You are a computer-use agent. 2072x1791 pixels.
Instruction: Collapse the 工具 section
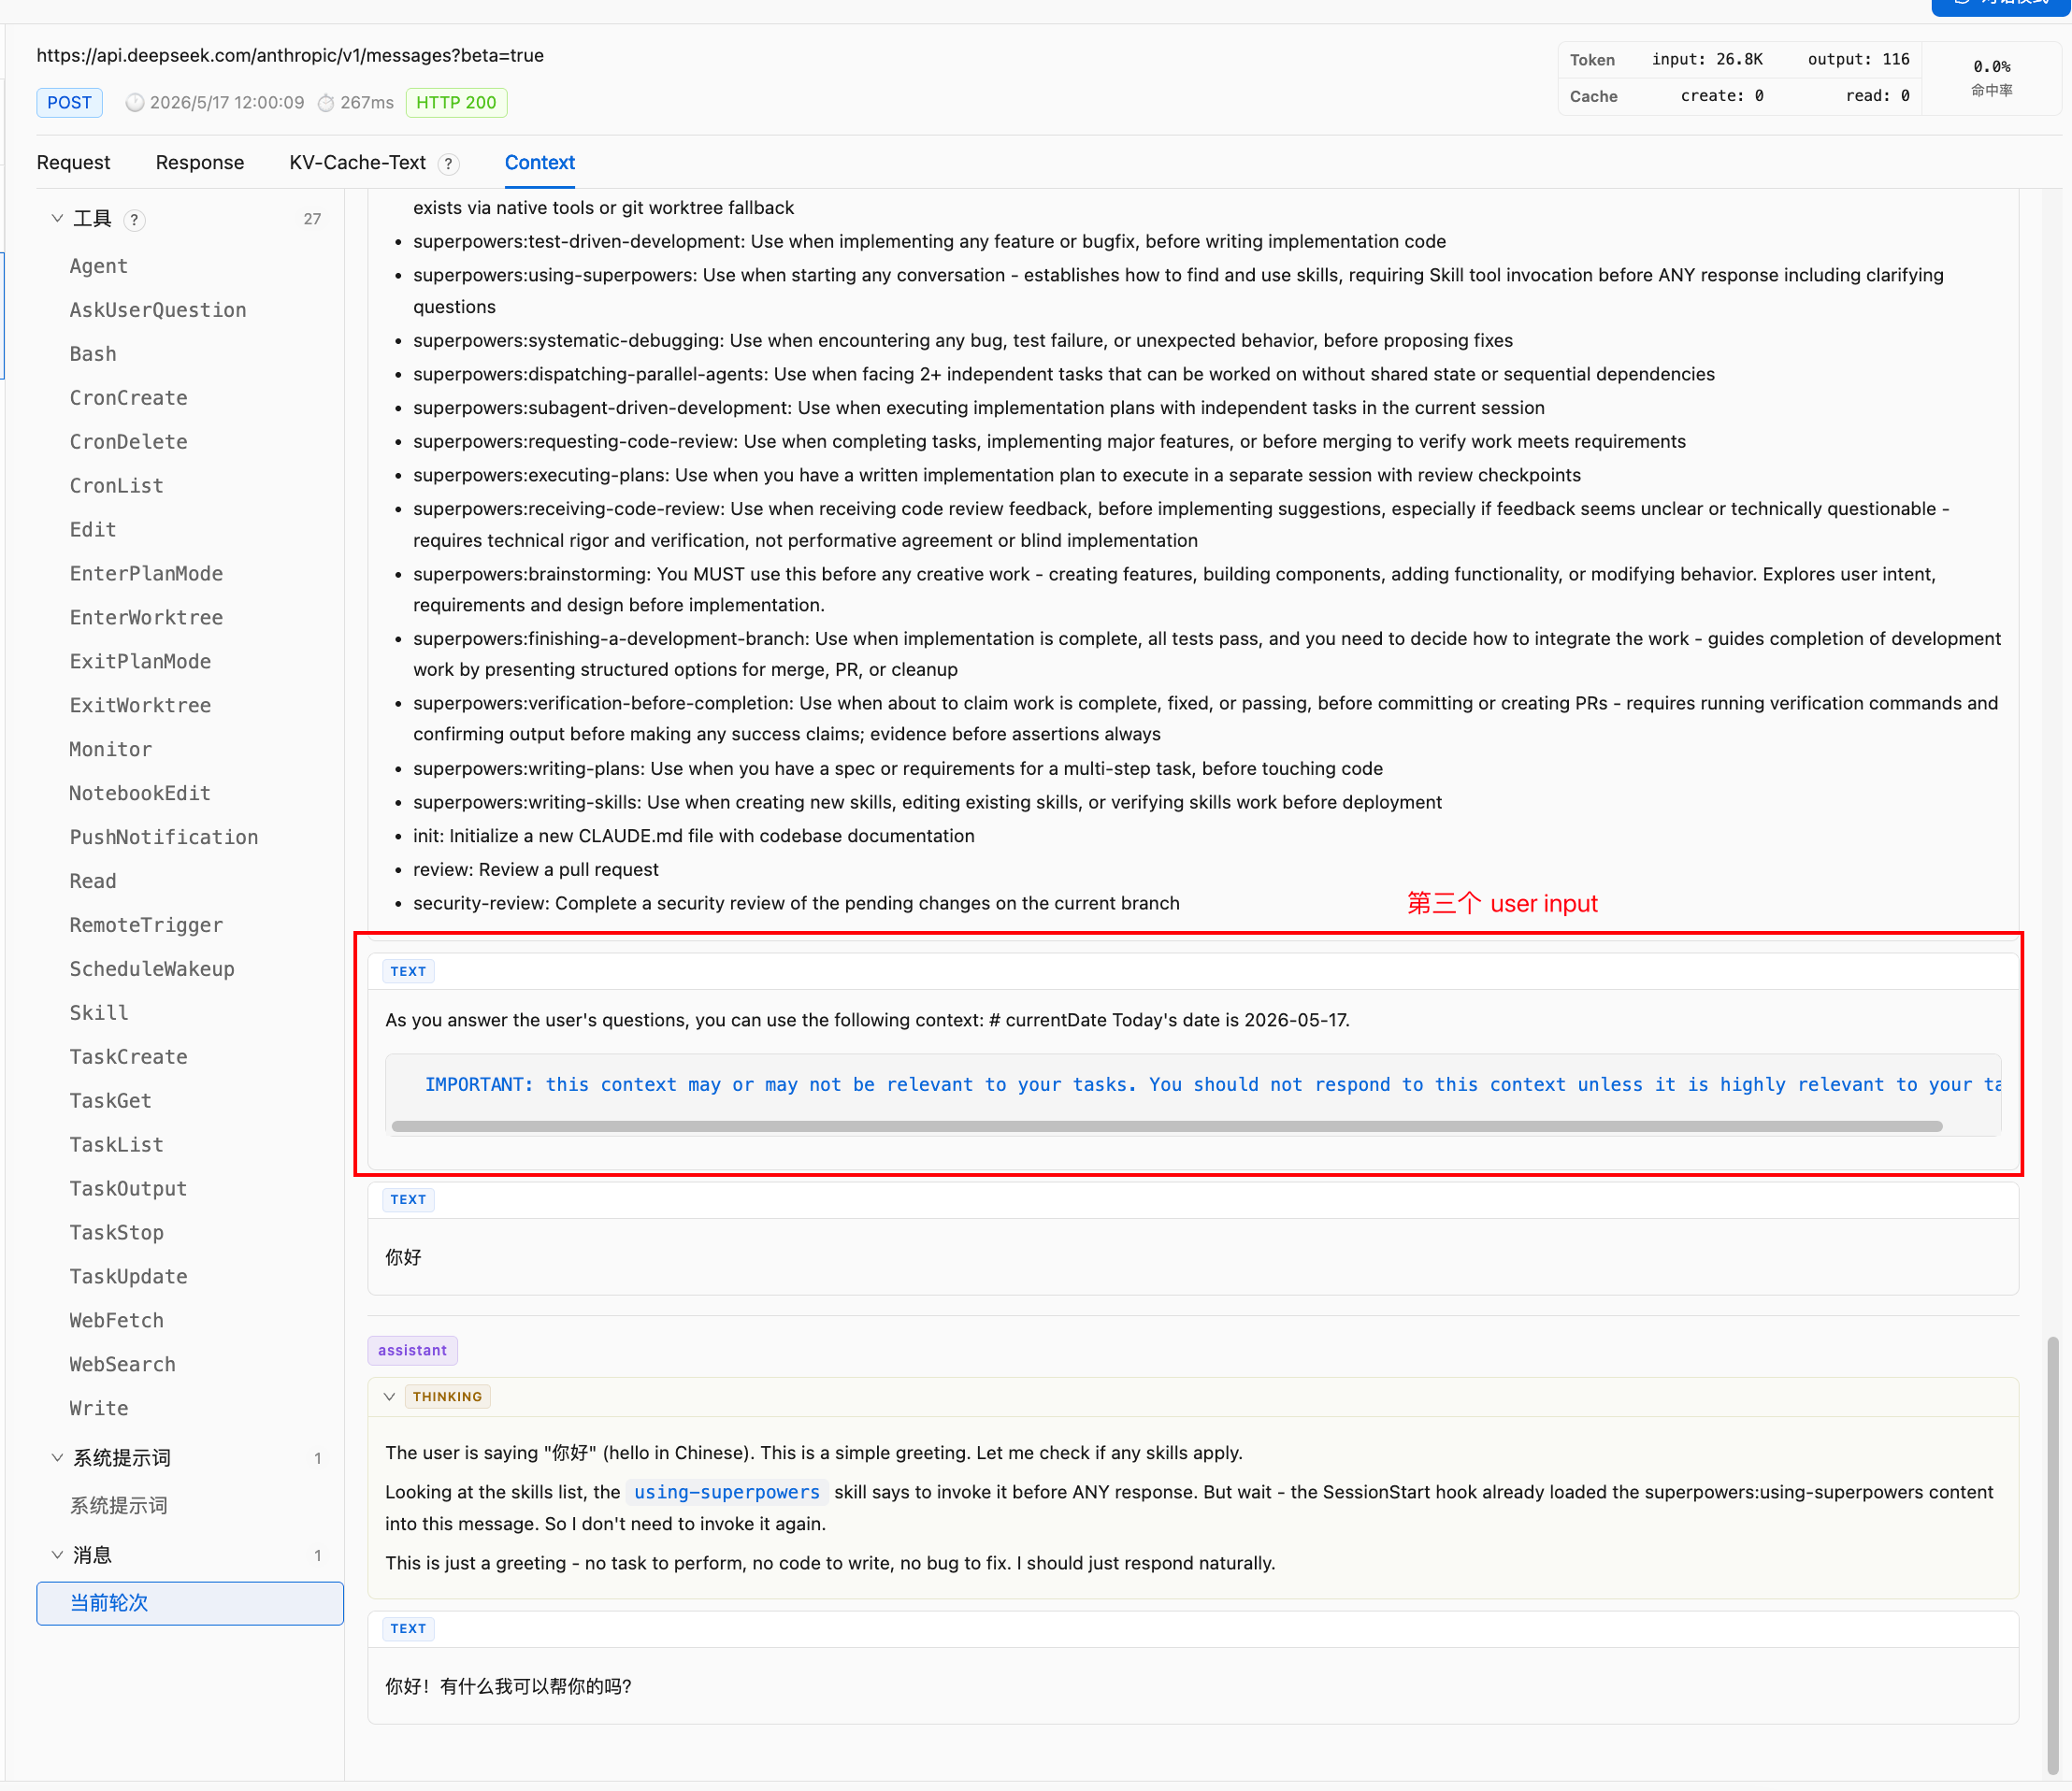(57, 219)
